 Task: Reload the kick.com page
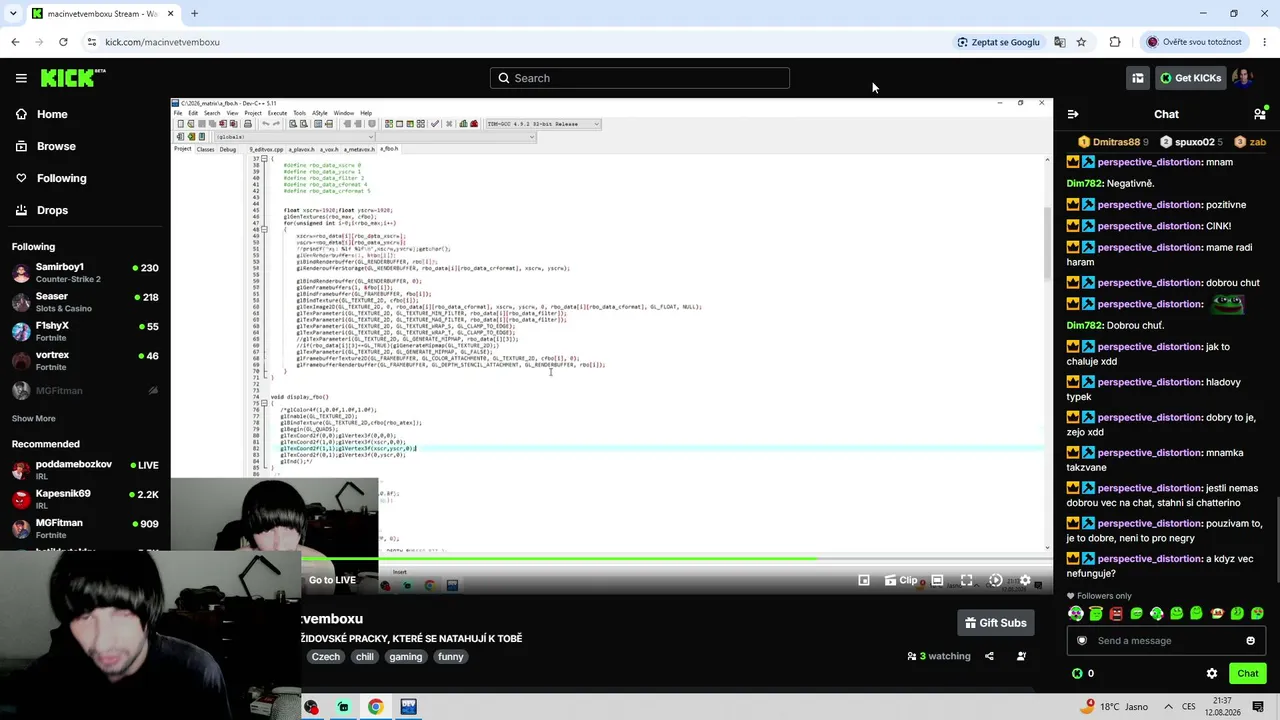63,42
